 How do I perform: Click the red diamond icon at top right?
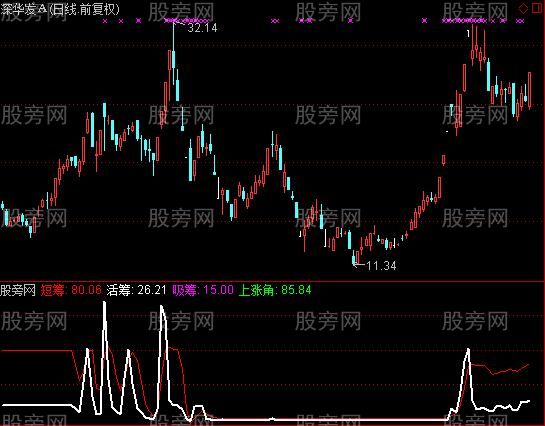point(523,8)
